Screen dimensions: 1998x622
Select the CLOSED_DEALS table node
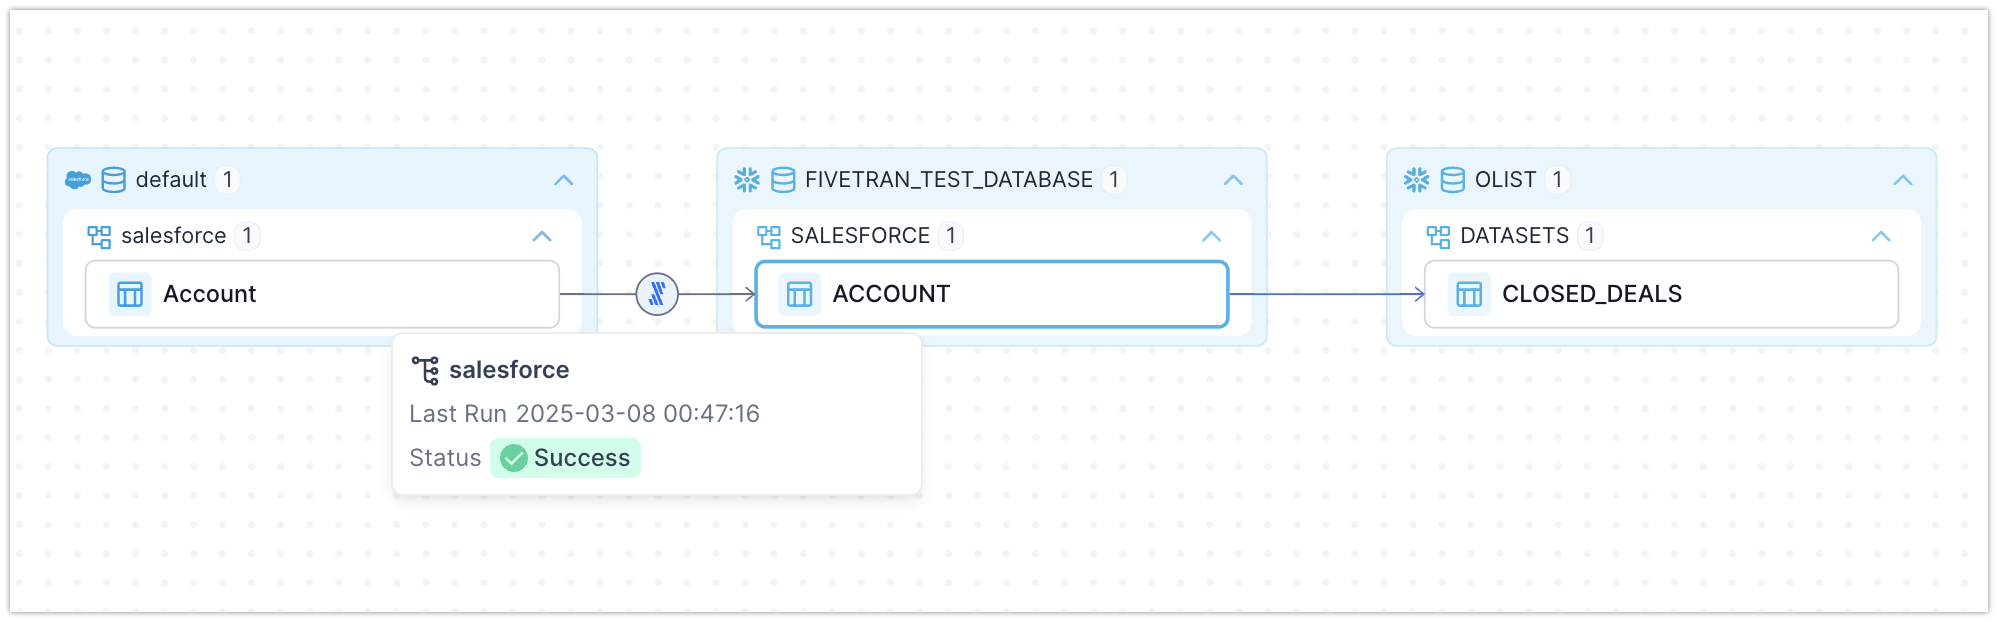[1660, 294]
